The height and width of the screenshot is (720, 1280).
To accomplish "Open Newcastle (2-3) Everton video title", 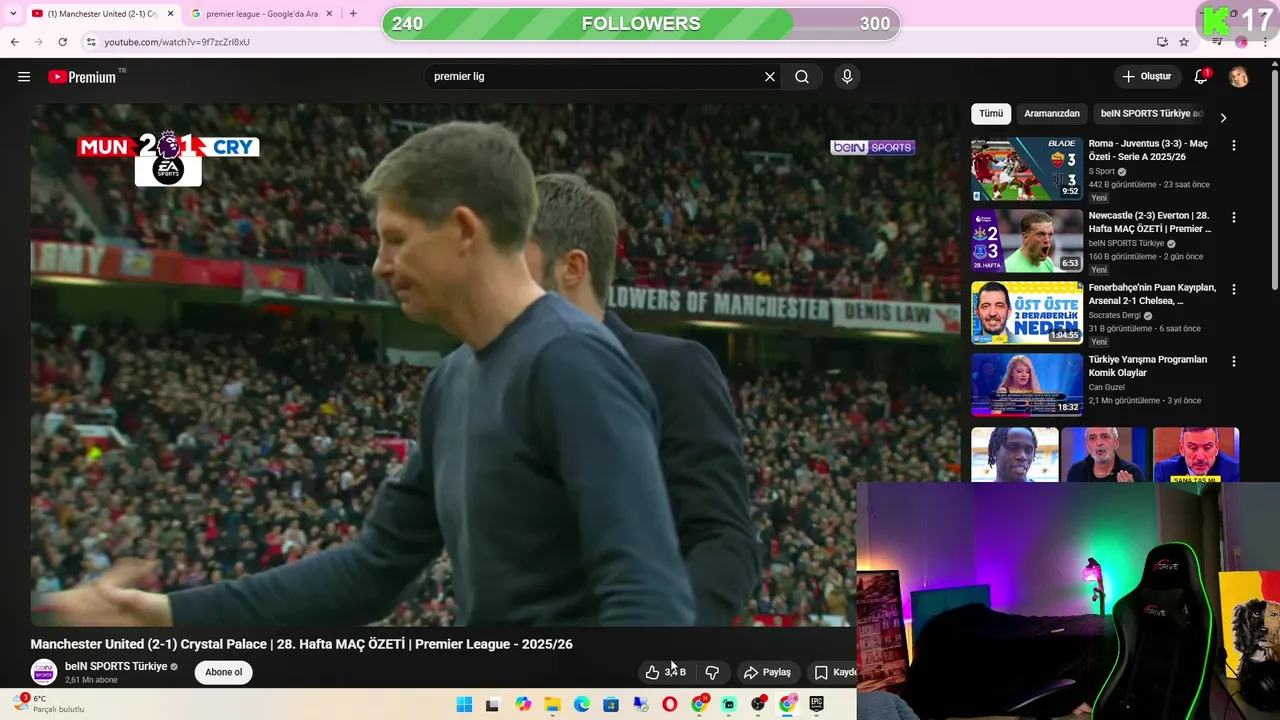I will [x=1150, y=222].
